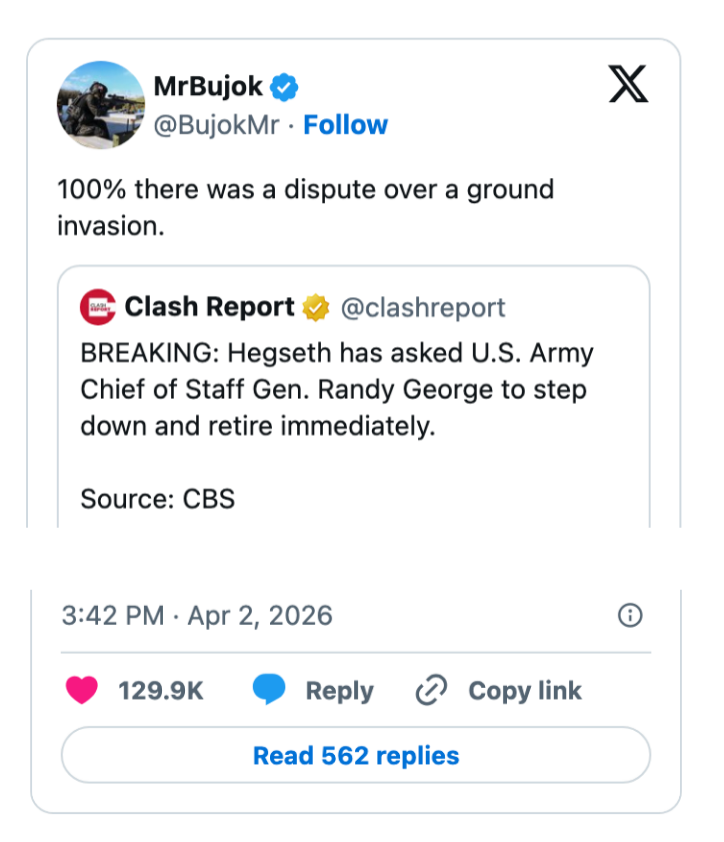724x842 pixels.
Task: Open the MrBujok display name link
Action: (x=208, y=87)
